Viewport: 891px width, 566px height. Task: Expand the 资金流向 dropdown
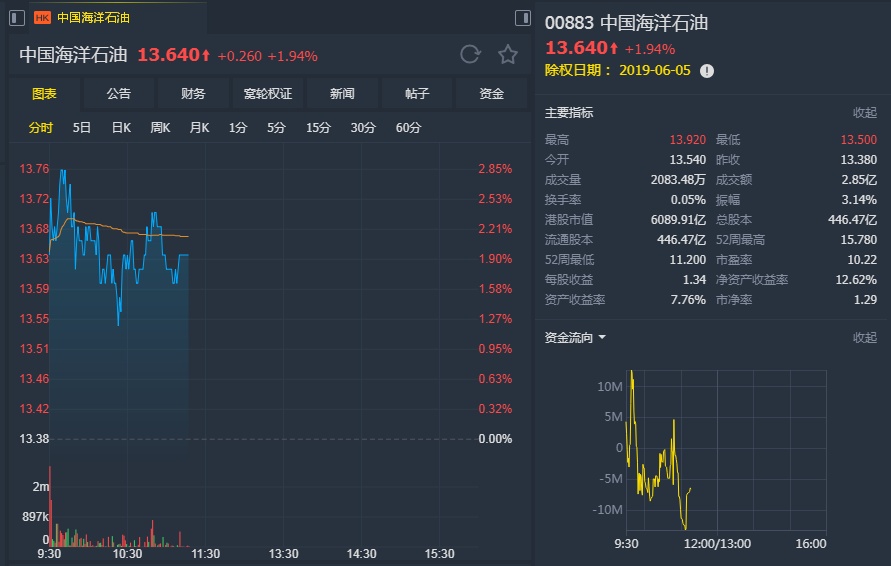point(602,337)
